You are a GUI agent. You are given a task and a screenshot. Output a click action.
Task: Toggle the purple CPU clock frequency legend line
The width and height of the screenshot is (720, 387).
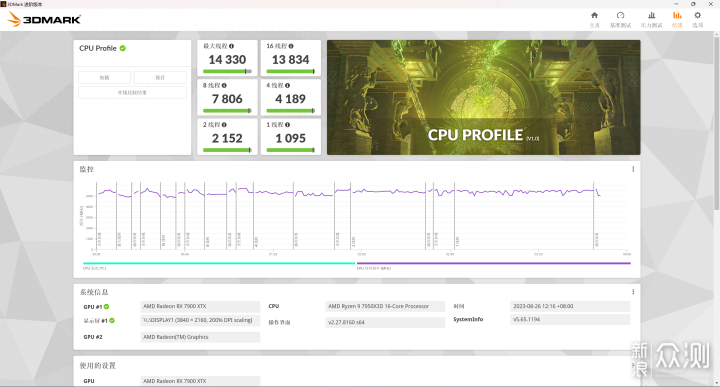pyautogui.click(x=494, y=264)
